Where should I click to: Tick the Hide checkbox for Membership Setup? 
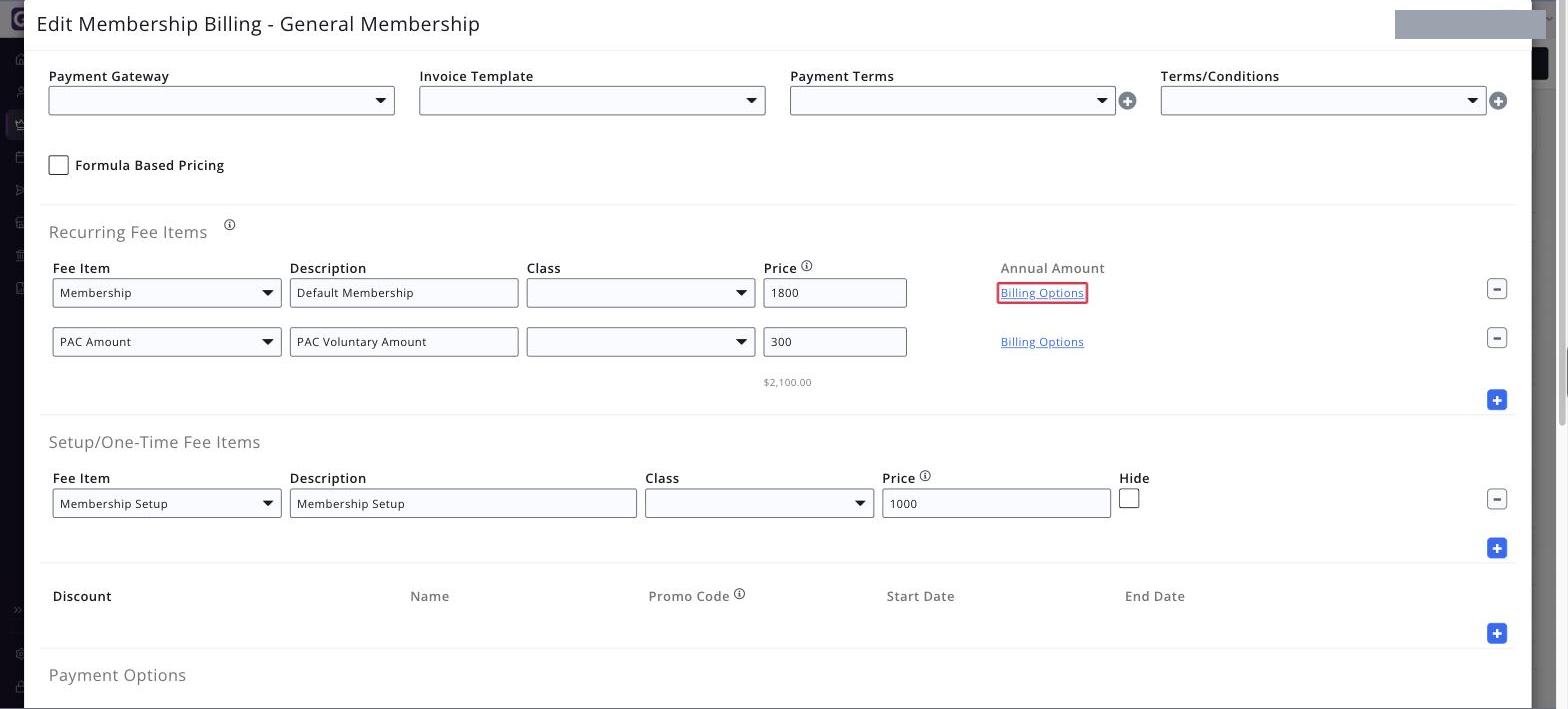tap(1129, 498)
